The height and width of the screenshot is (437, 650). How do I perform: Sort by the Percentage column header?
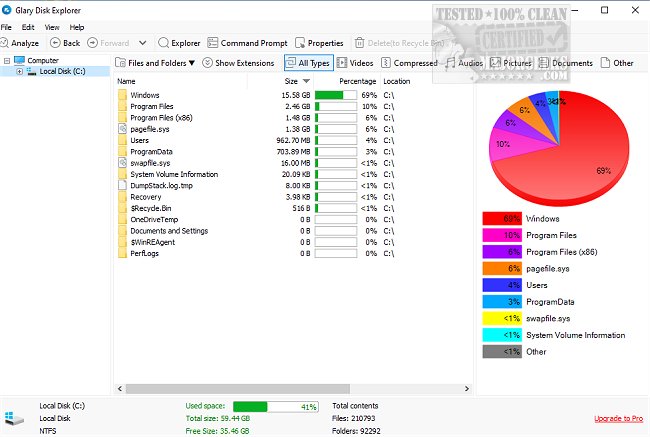click(x=357, y=81)
